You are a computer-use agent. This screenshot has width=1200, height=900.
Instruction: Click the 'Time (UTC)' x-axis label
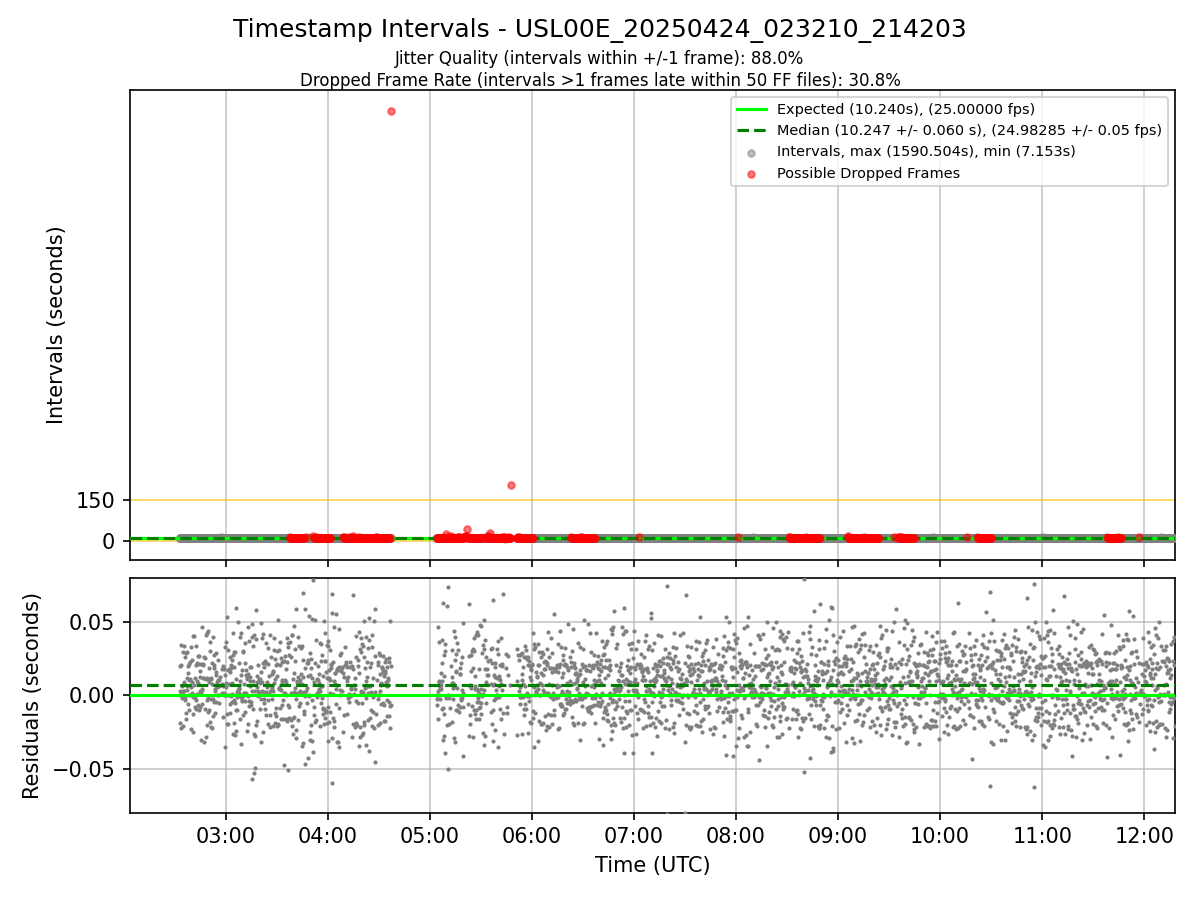point(652,865)
